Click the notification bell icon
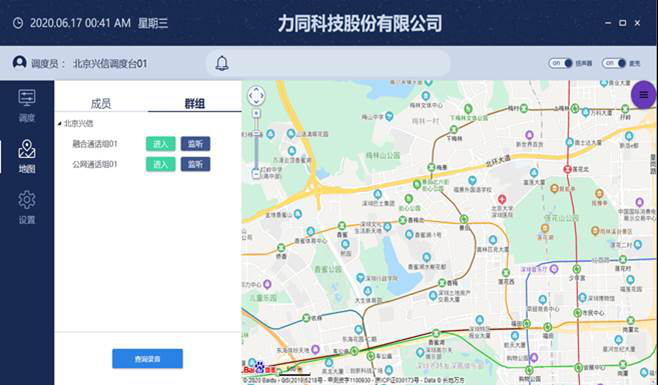The image size is (658, 385). coord(222,63)
